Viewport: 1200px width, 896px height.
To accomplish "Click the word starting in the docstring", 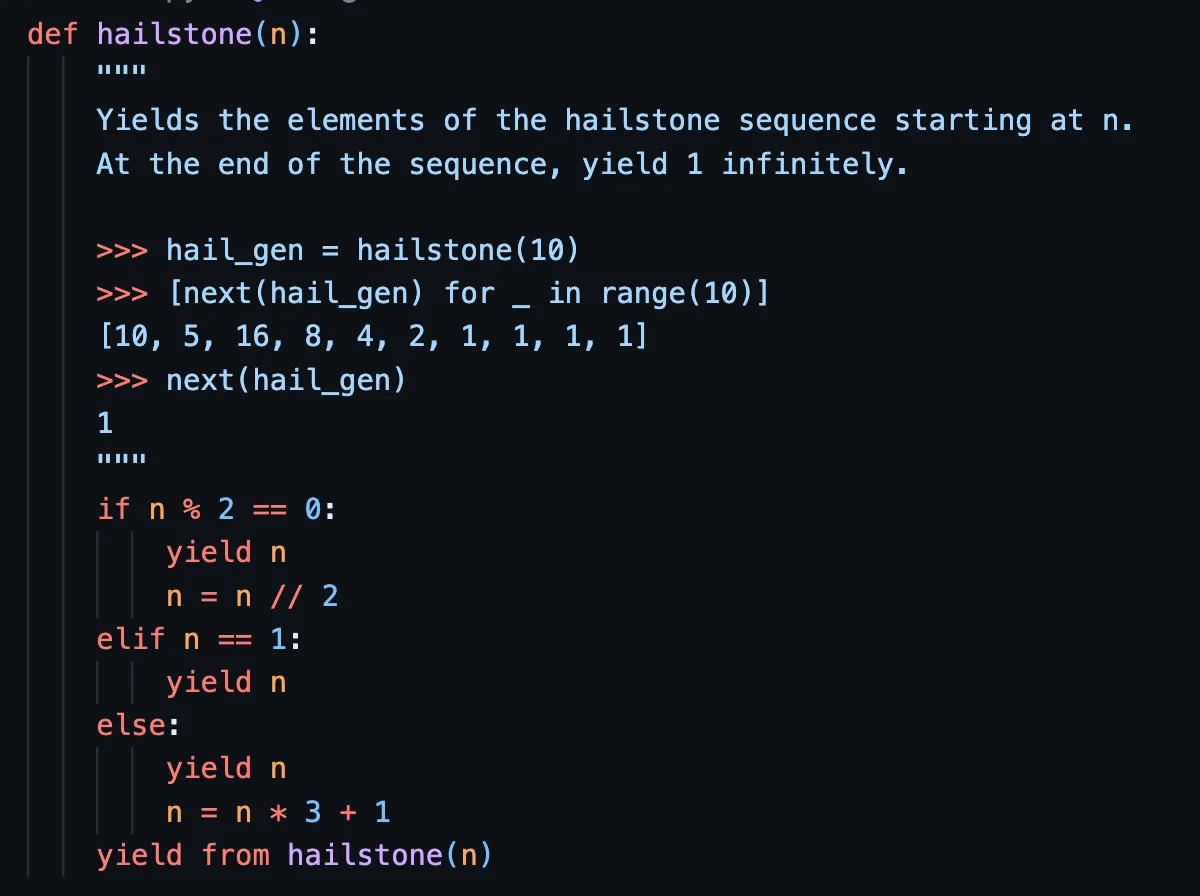I will pyautogui.click(x=962, y=121).
